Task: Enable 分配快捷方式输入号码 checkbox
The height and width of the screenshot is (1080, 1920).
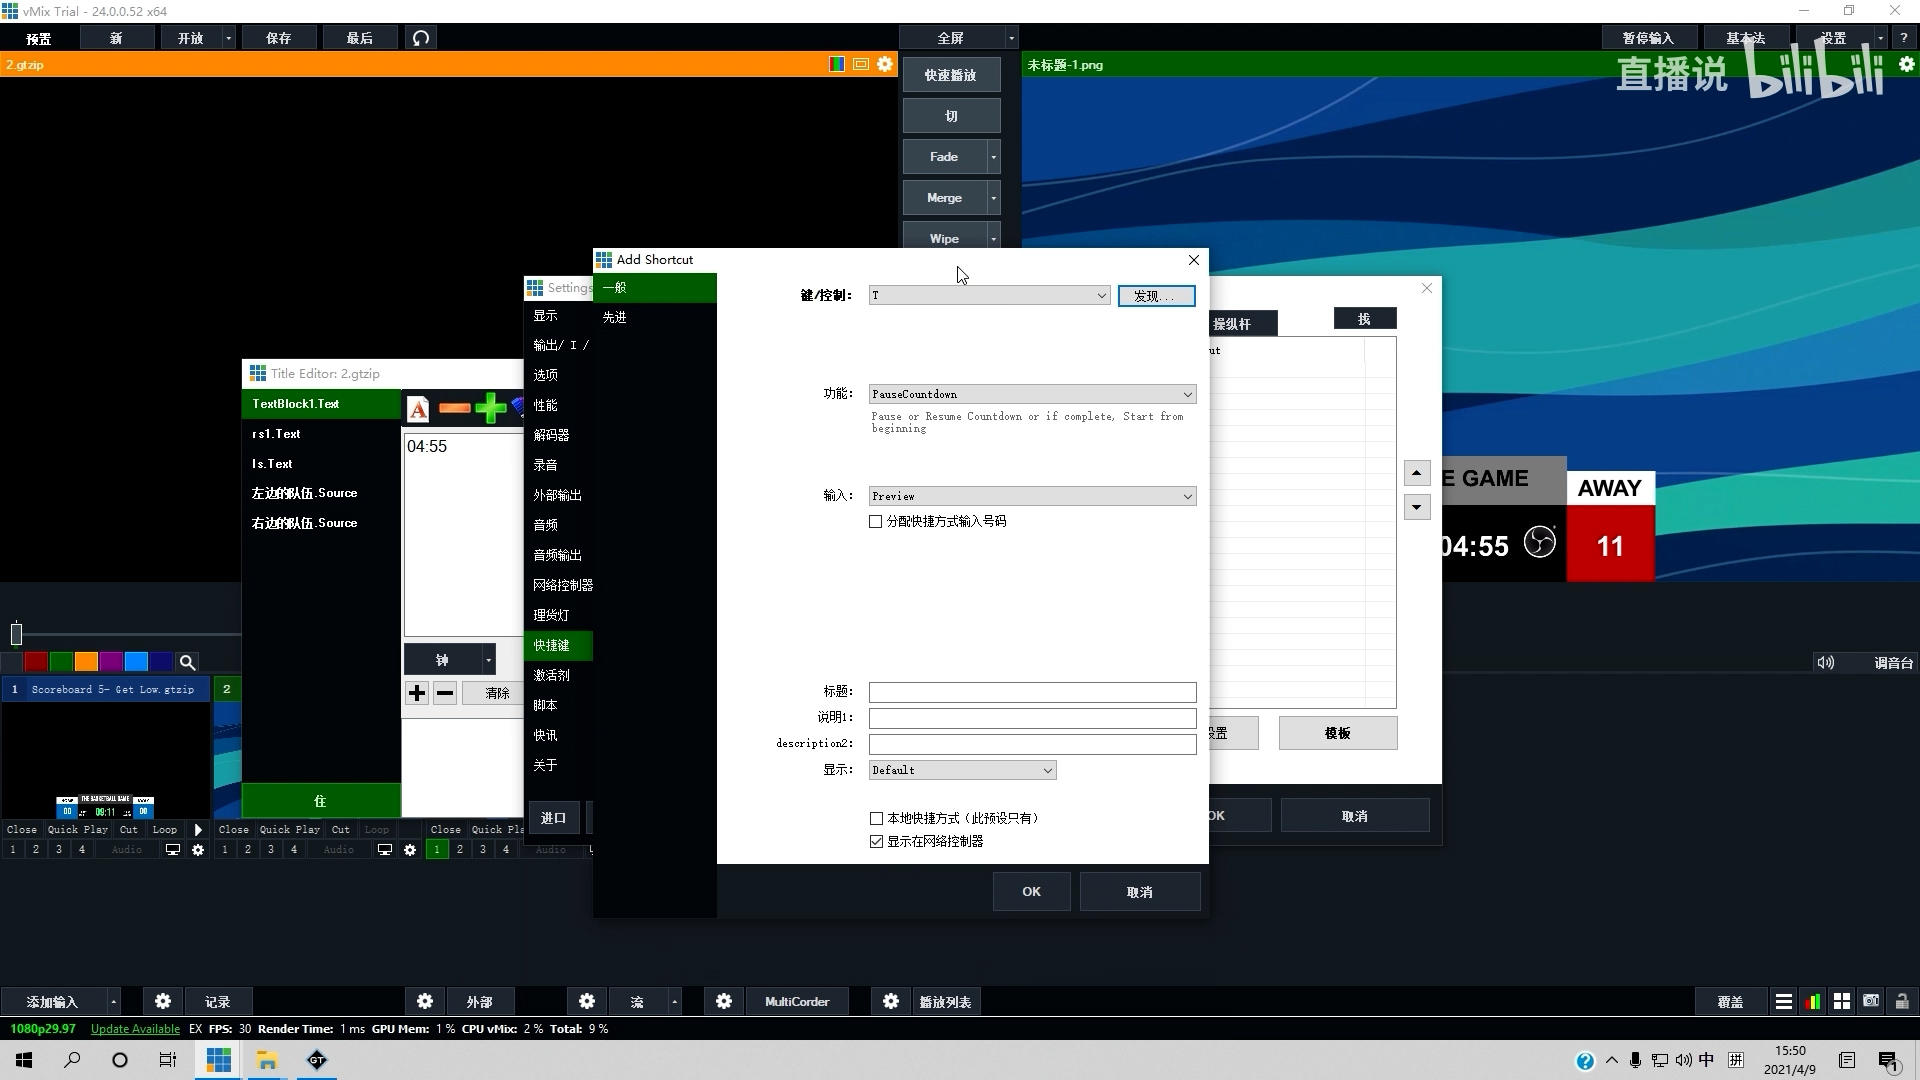Action: [x=876, y=522]
